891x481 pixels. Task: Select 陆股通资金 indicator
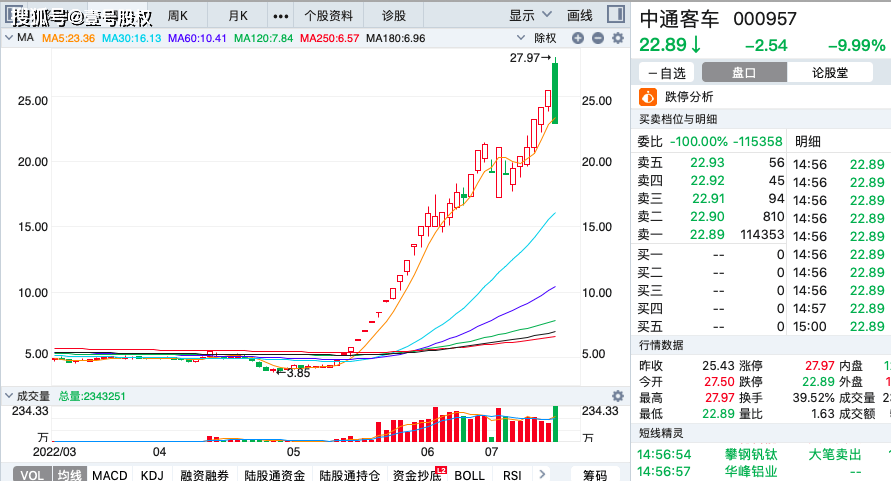[x=274, y=475]
